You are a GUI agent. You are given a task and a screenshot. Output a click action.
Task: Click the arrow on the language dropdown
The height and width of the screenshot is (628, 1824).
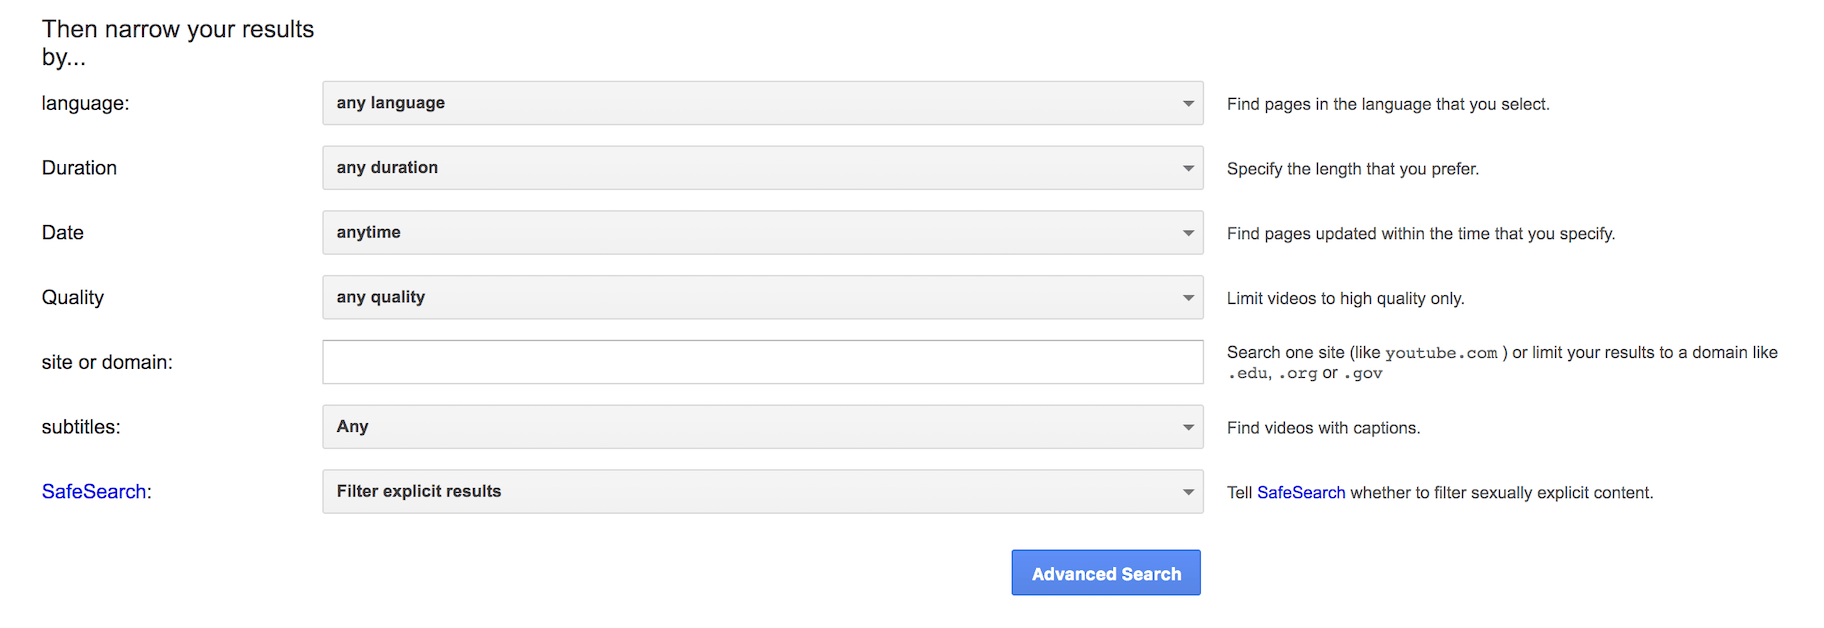(x=1188, y=104)
